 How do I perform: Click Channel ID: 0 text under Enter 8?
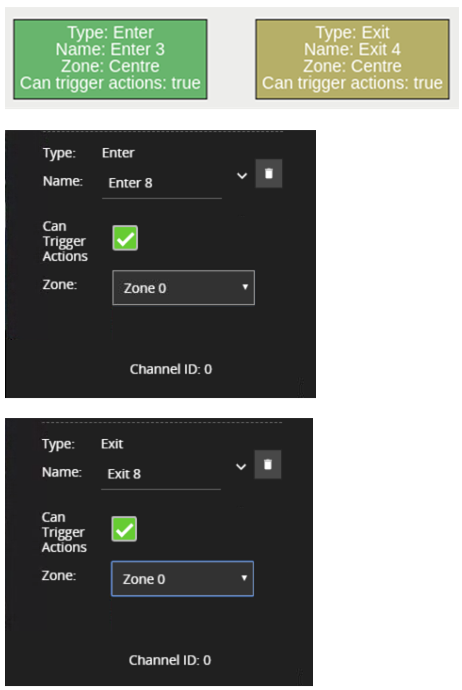(x=171, y=369)
